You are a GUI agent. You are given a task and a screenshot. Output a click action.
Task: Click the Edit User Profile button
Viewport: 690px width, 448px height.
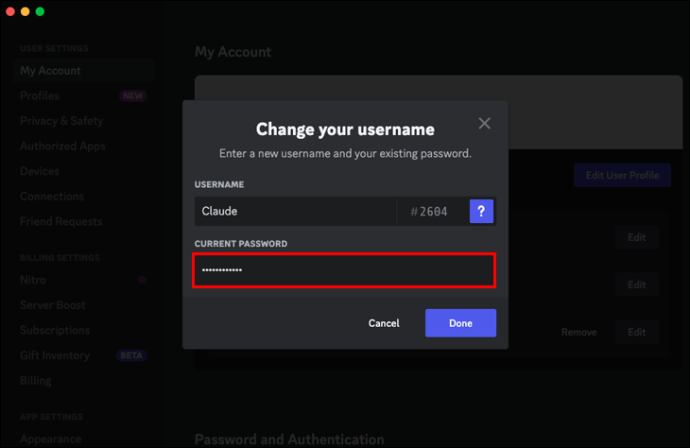pos(622,175)
